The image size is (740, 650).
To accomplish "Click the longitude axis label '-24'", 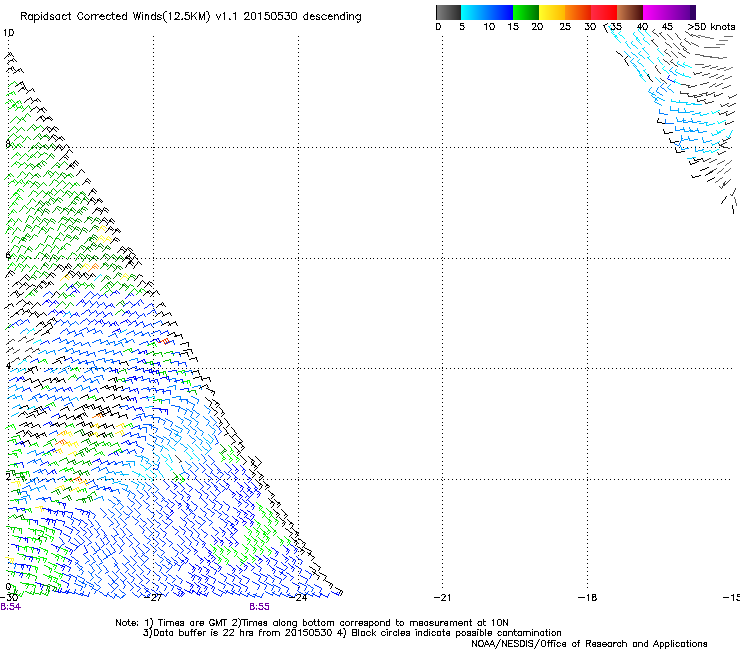I will click(x=299, y=598).
